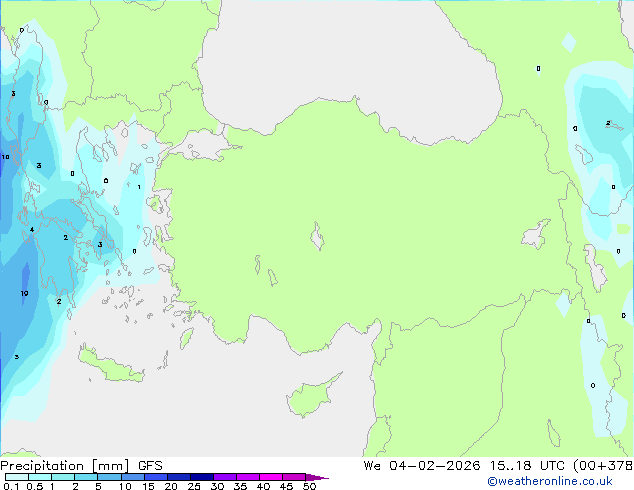Click the '30' legend scale value

(217, 486)
